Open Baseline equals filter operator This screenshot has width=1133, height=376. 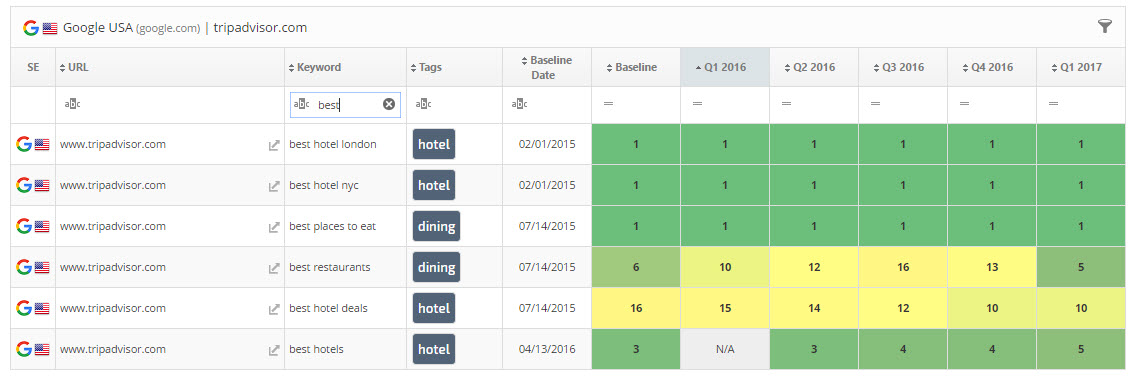pos(608,104)
